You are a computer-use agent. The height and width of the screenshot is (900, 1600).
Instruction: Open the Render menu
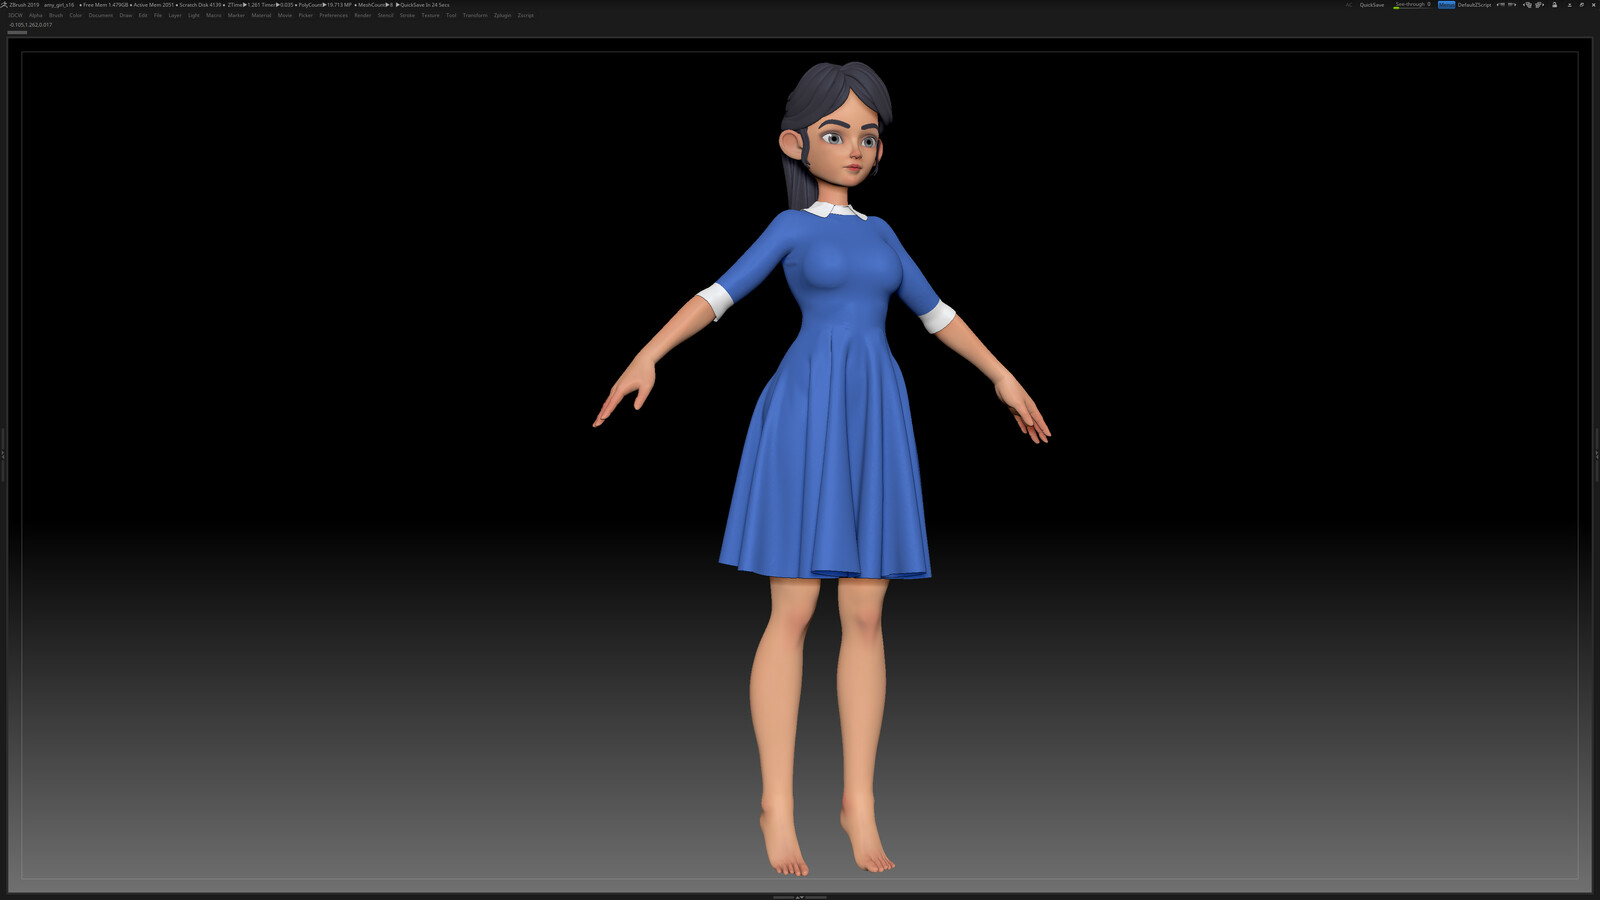click(363, 15)
